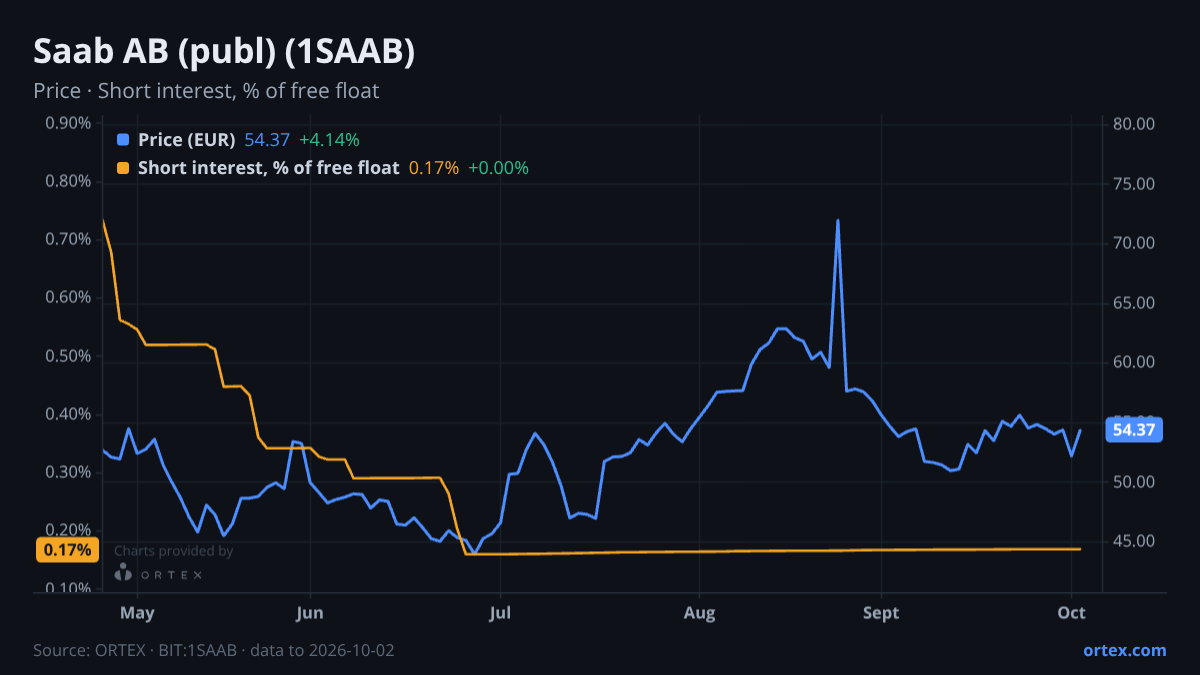1200x675 pixels.
Task: Click the blue 54.37 axis price badge
Action: pyautogui.click(x=1134, y=430)
